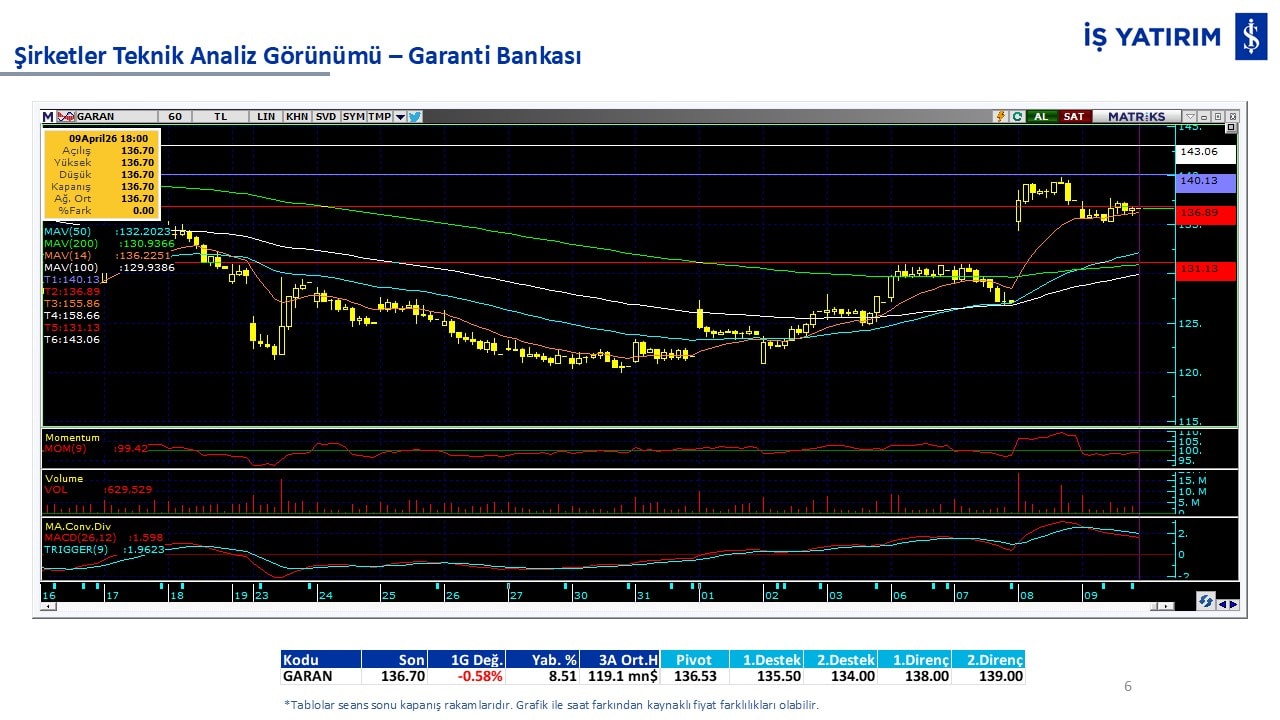Screen dimensions: 1280x720
Task: Click the purple 140.13 price level label
Action: 1205,182
